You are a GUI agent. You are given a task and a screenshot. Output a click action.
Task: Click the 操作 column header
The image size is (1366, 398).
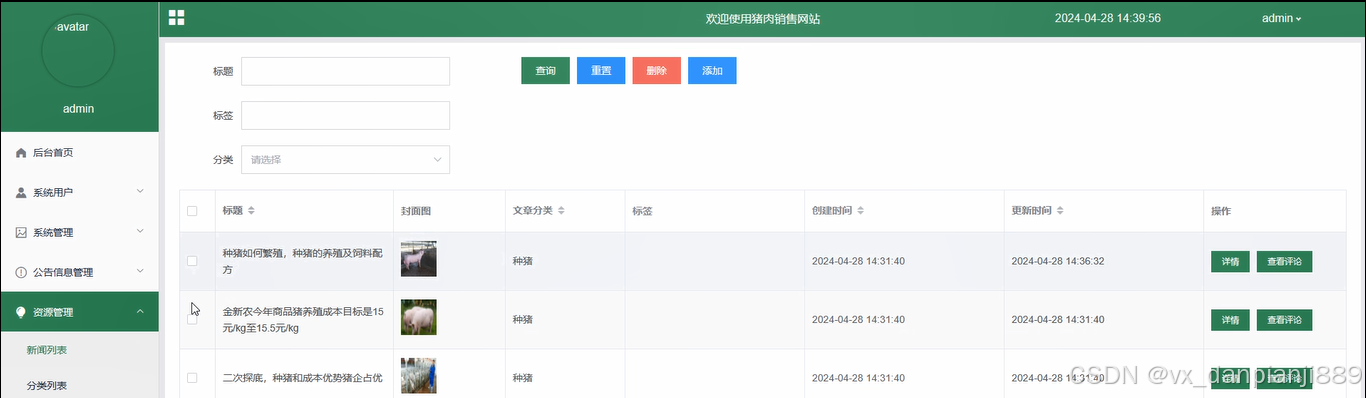pos(1221,211)
